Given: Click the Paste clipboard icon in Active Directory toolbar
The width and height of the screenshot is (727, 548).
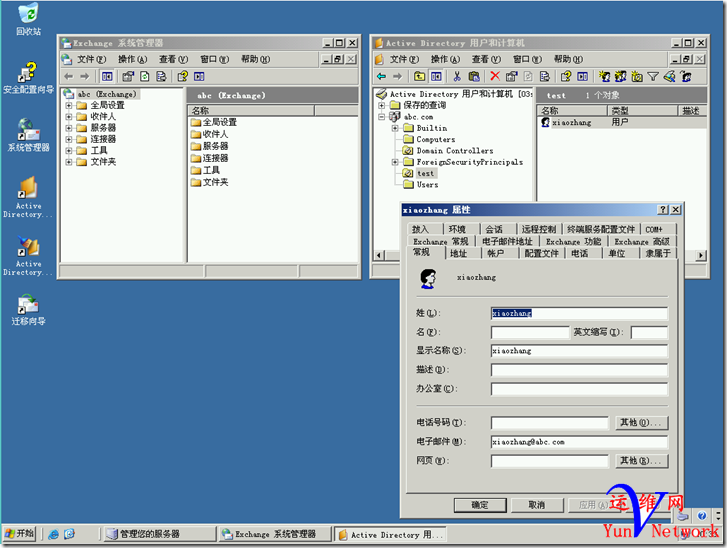Looking at the screenshot, I should click(x=474, y=76).
